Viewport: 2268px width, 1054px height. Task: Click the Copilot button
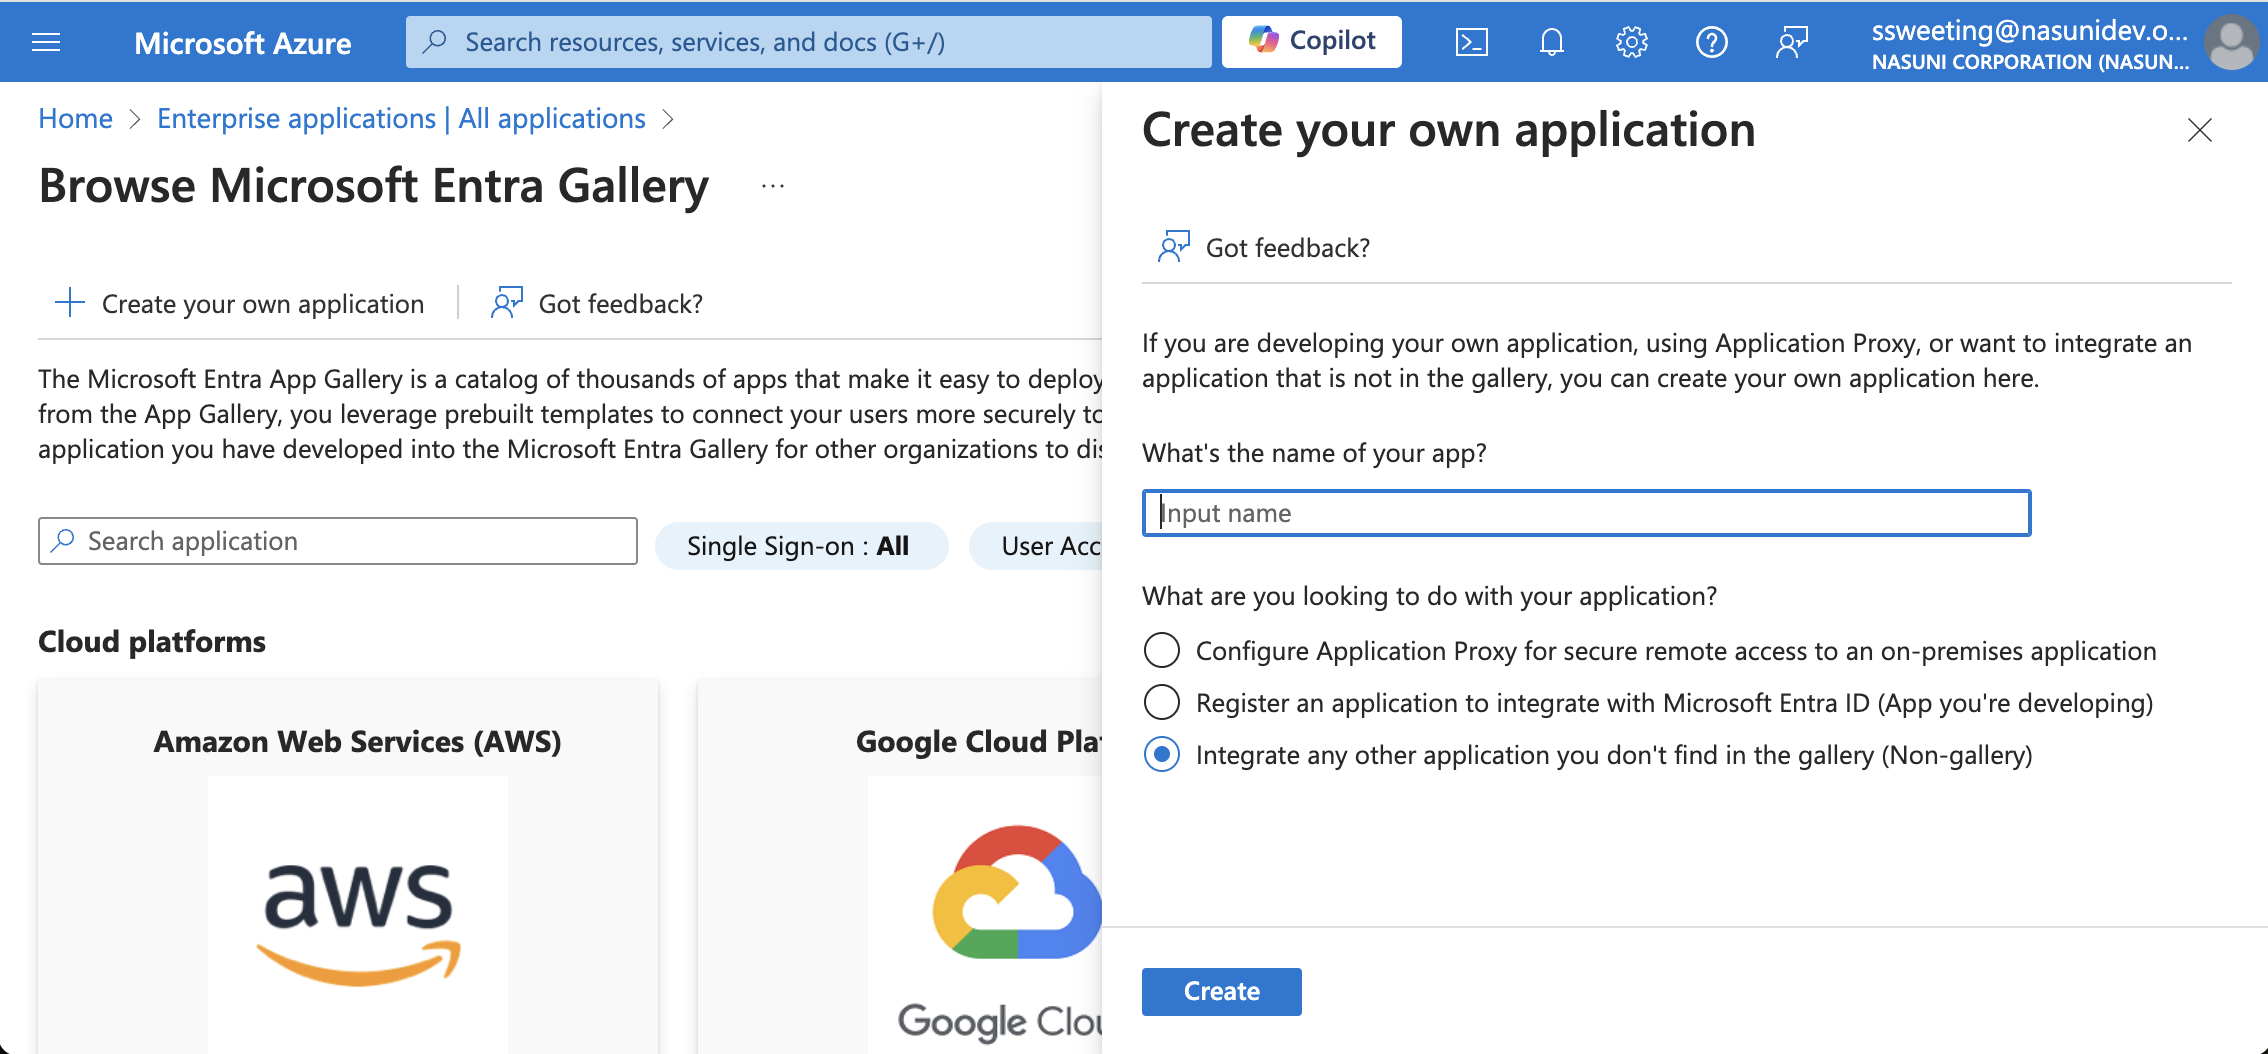click(1311, 41)
